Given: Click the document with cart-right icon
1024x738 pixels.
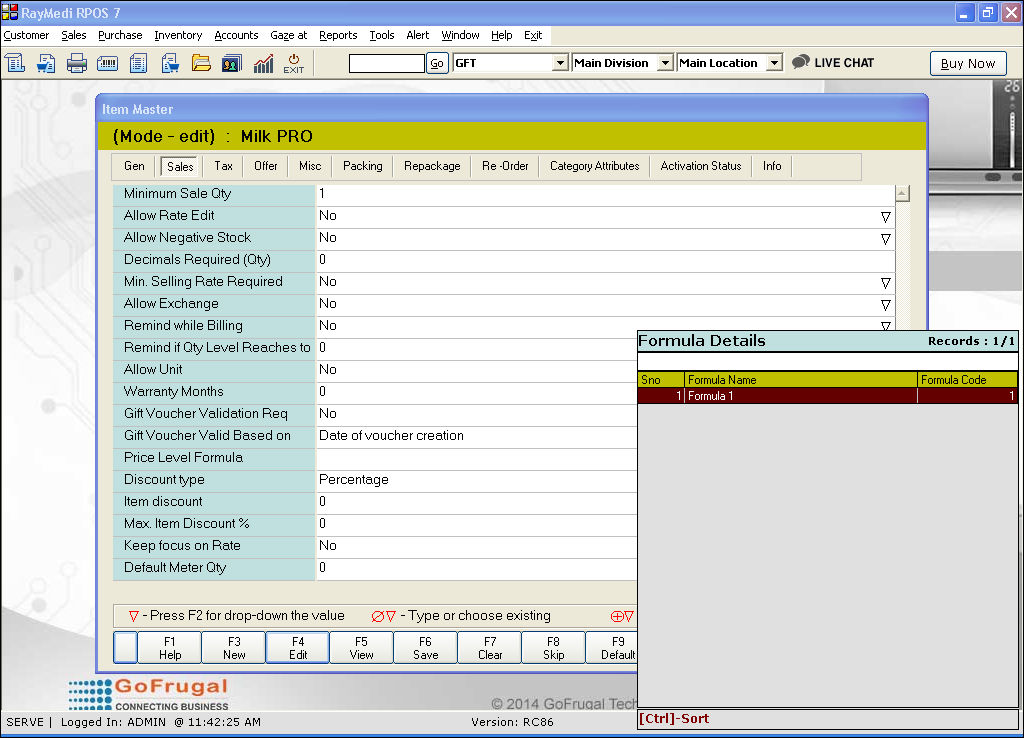Looking at the screenshot, I should click(x=170, y=63).
